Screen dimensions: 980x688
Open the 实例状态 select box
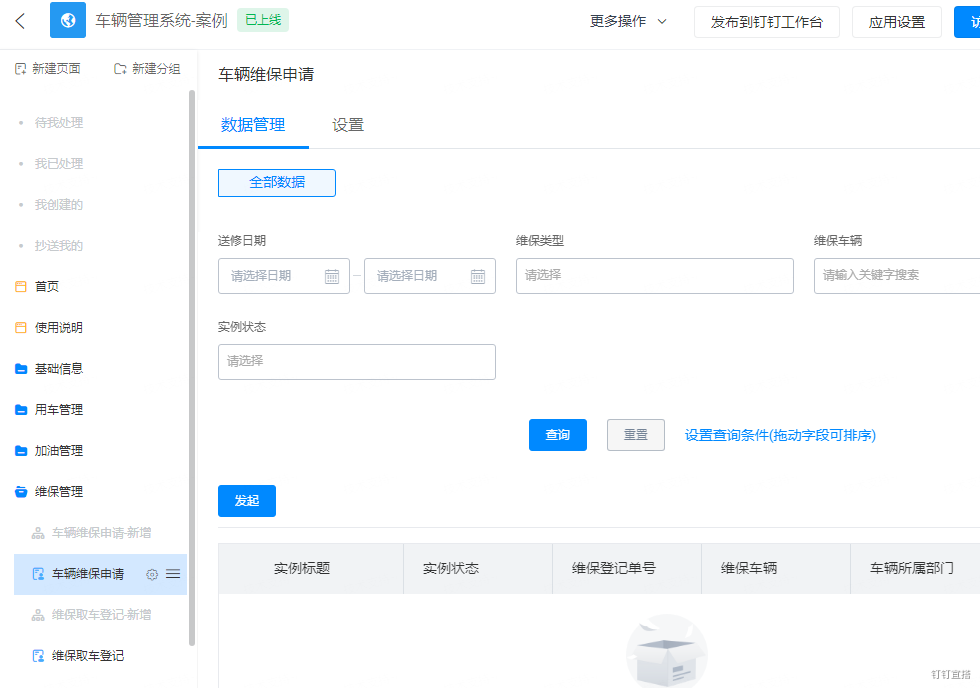pyautogui.click(x=356, y=362)
